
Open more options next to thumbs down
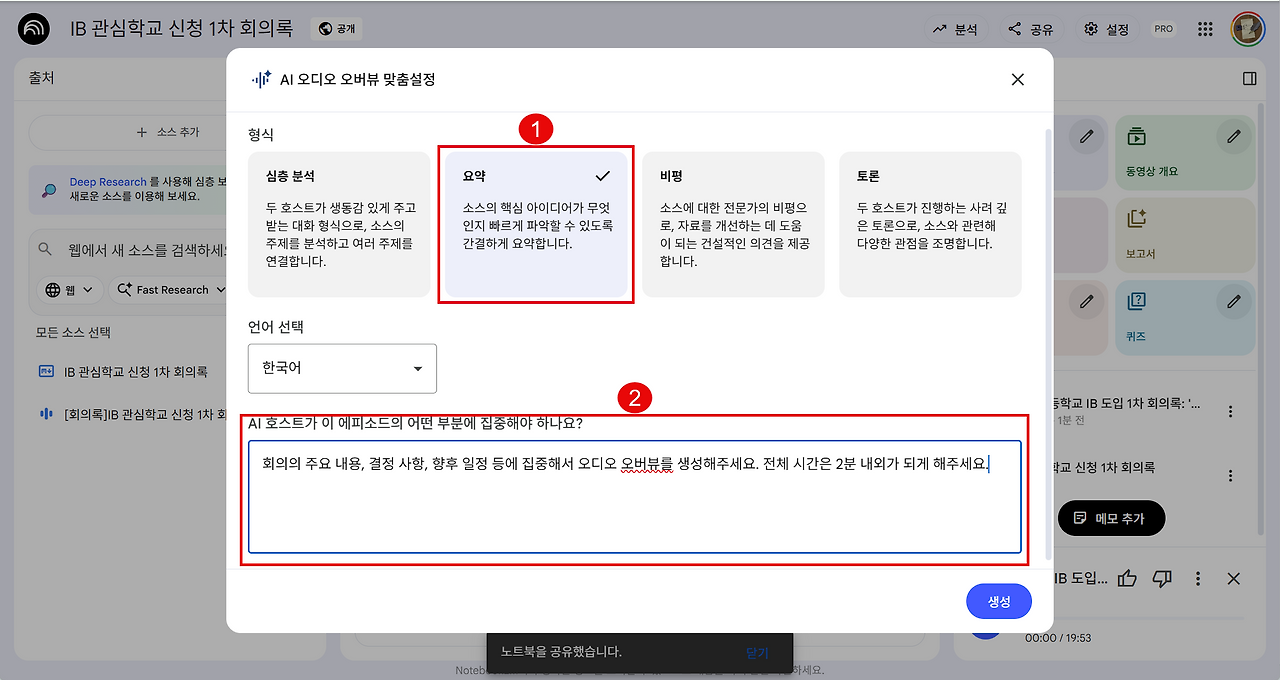[1198, 578]
